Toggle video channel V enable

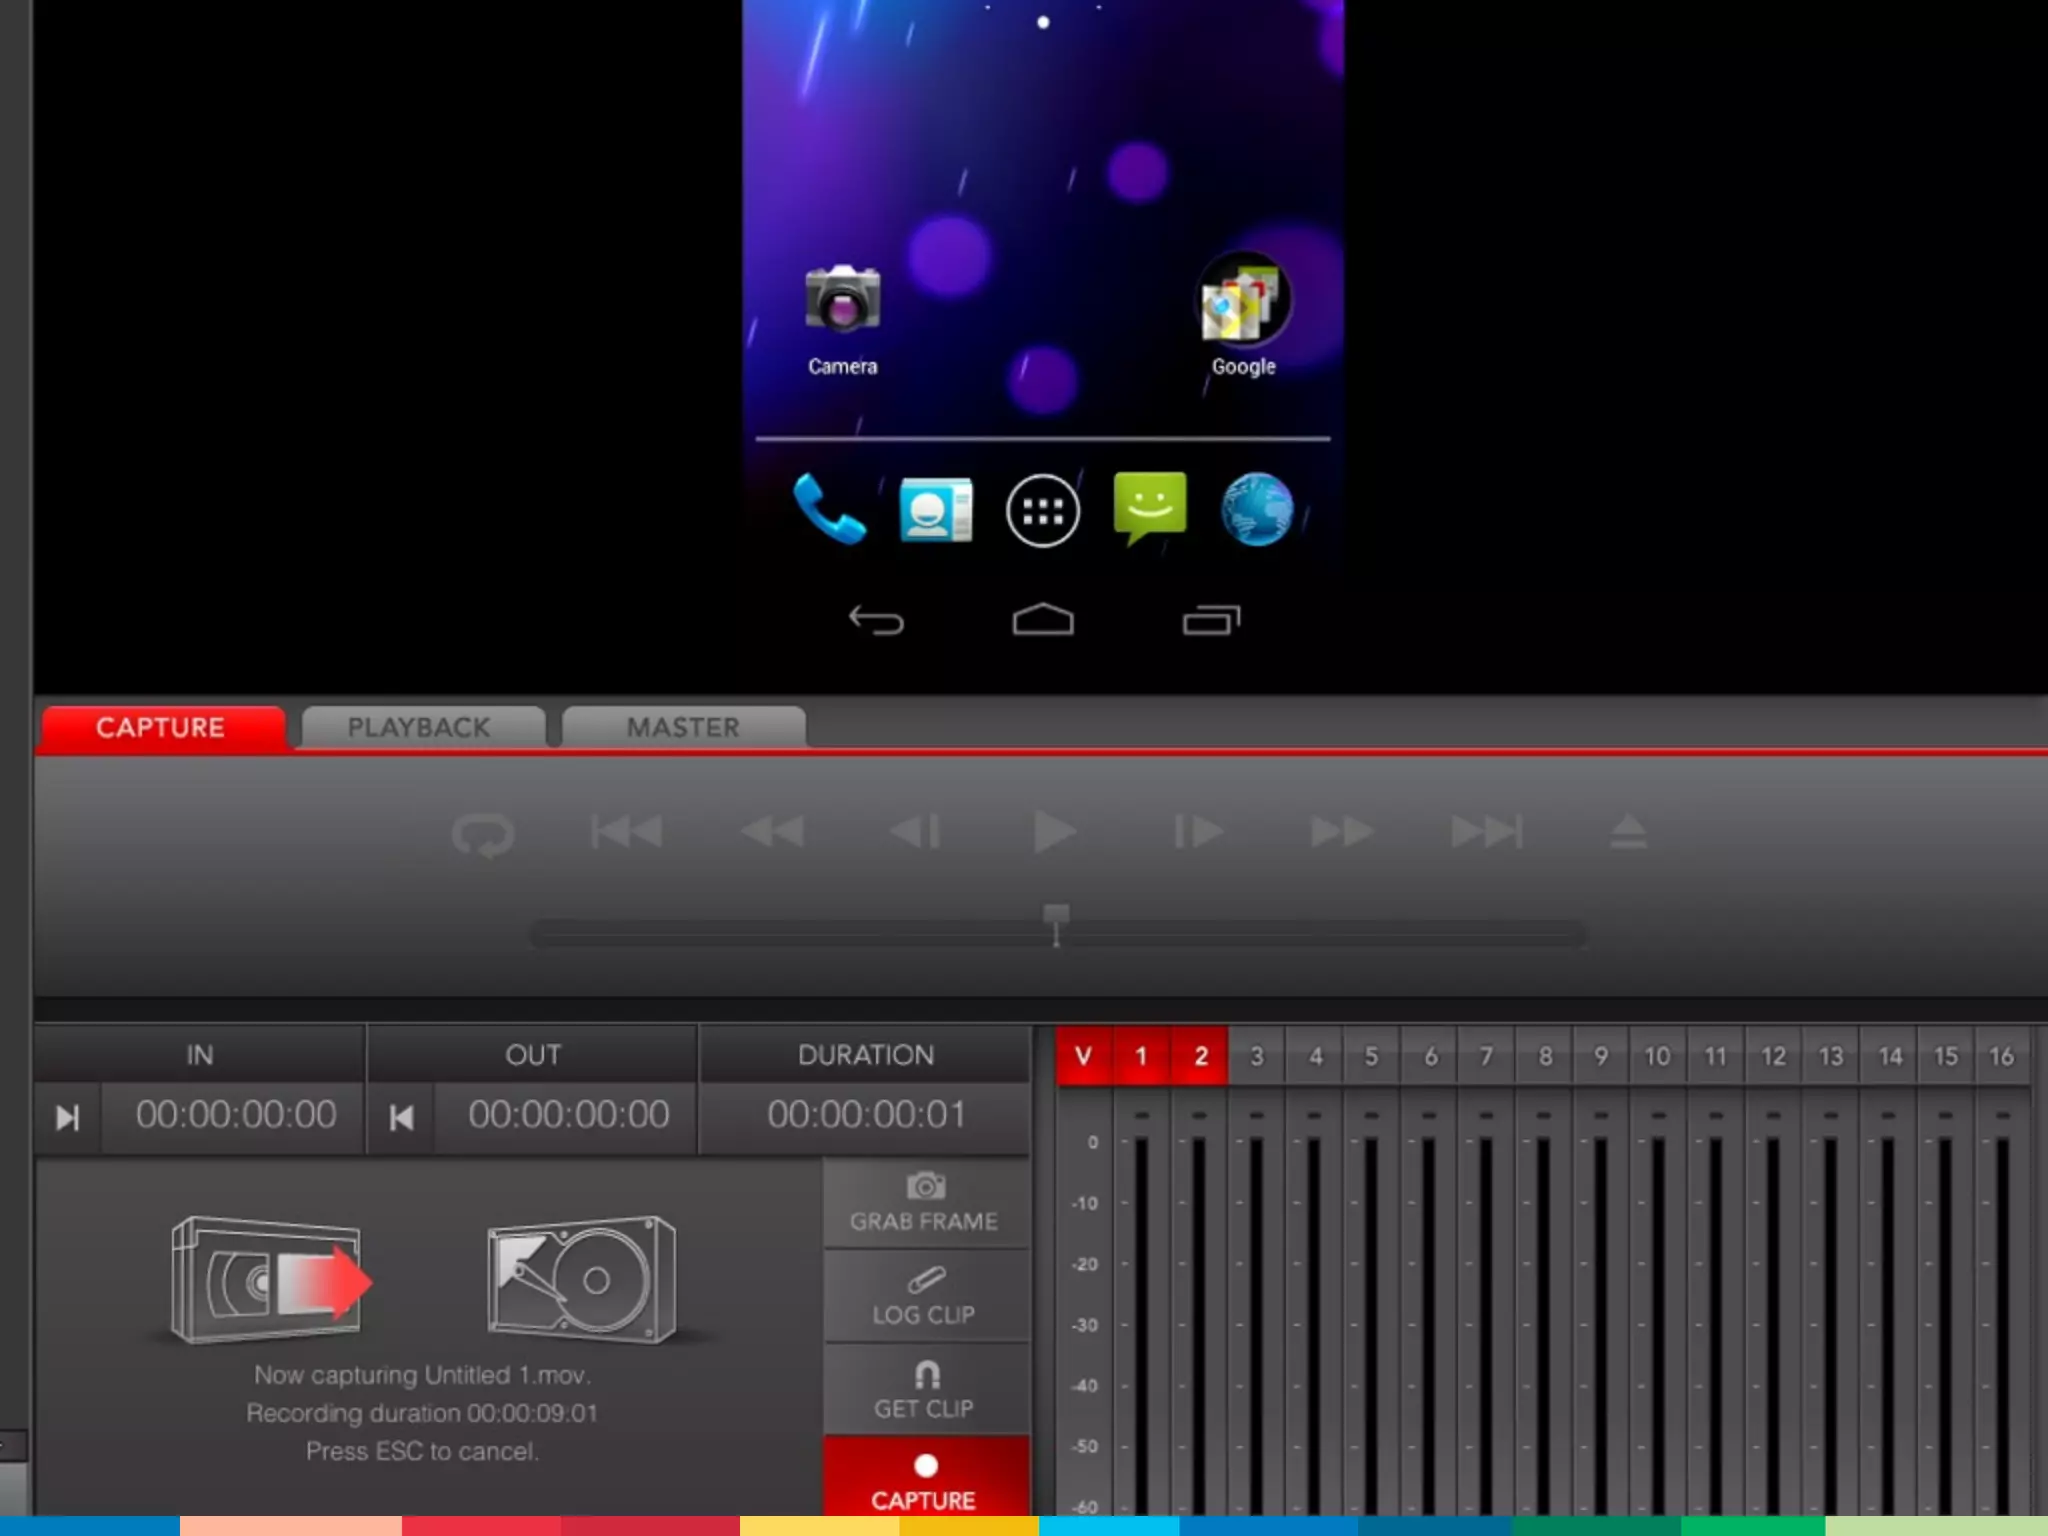[x=1083, y=1056]
